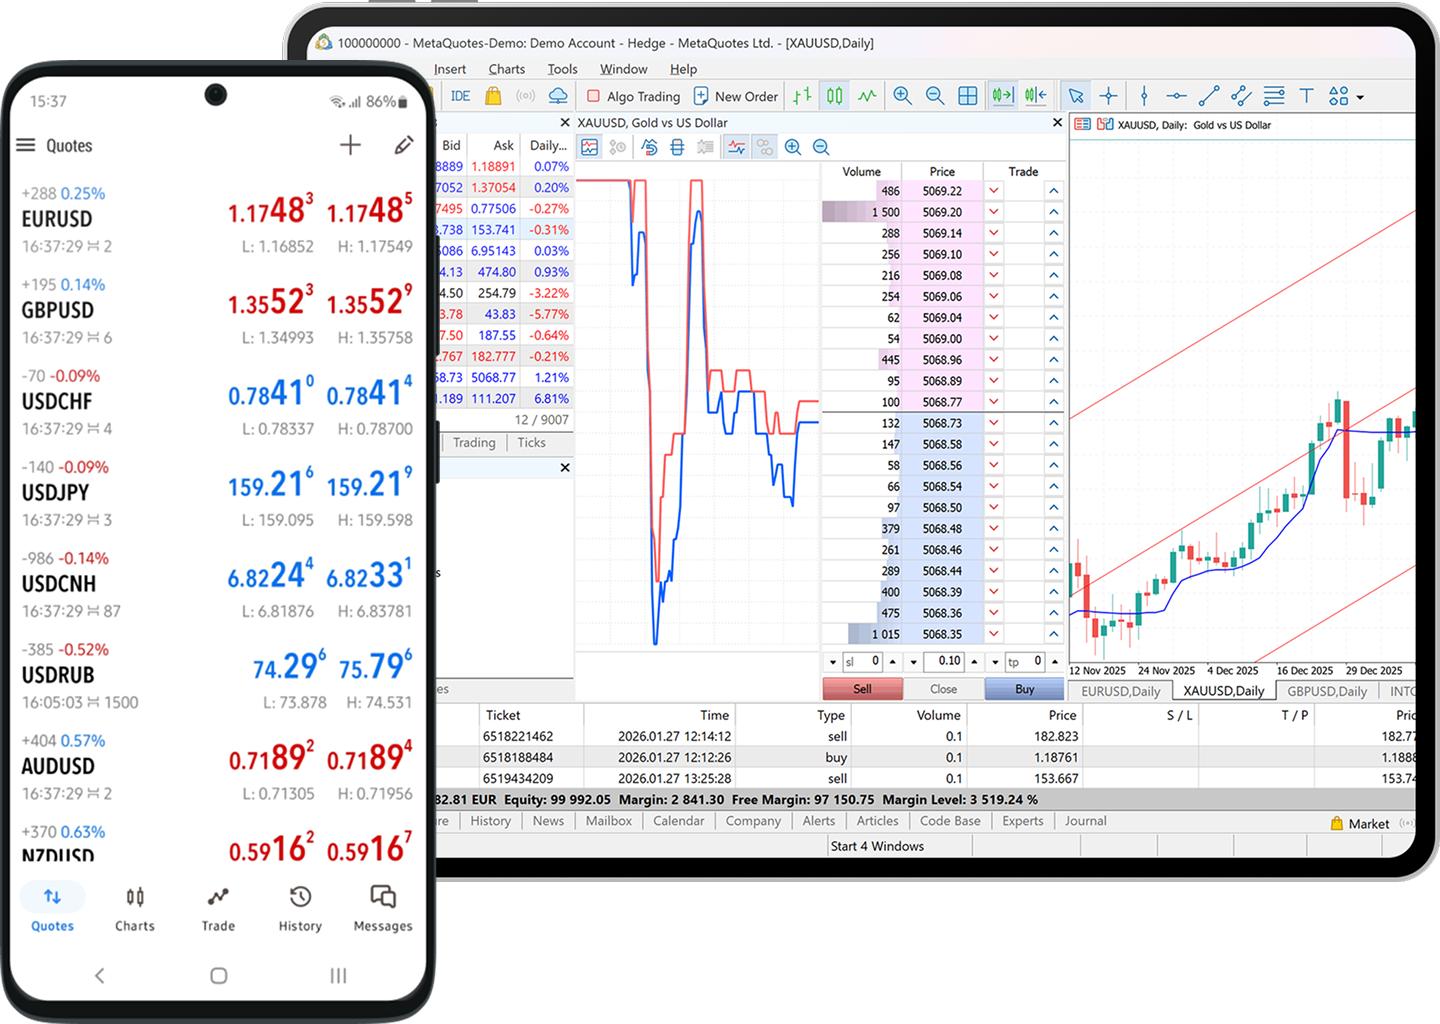Expand the red chevron at price 5069.22
Screen dimensions: 1440x1024
click(x=993, y=191)
